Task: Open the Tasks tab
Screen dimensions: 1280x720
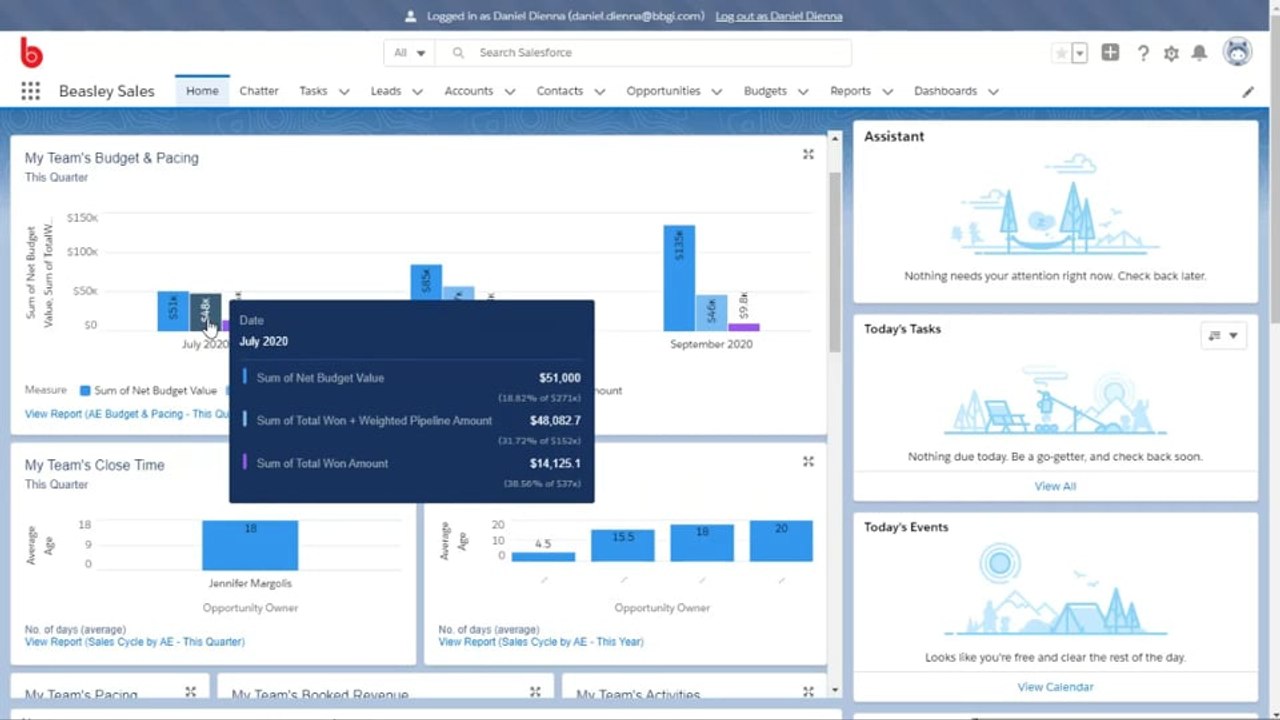Action: [x=313, y=91]
